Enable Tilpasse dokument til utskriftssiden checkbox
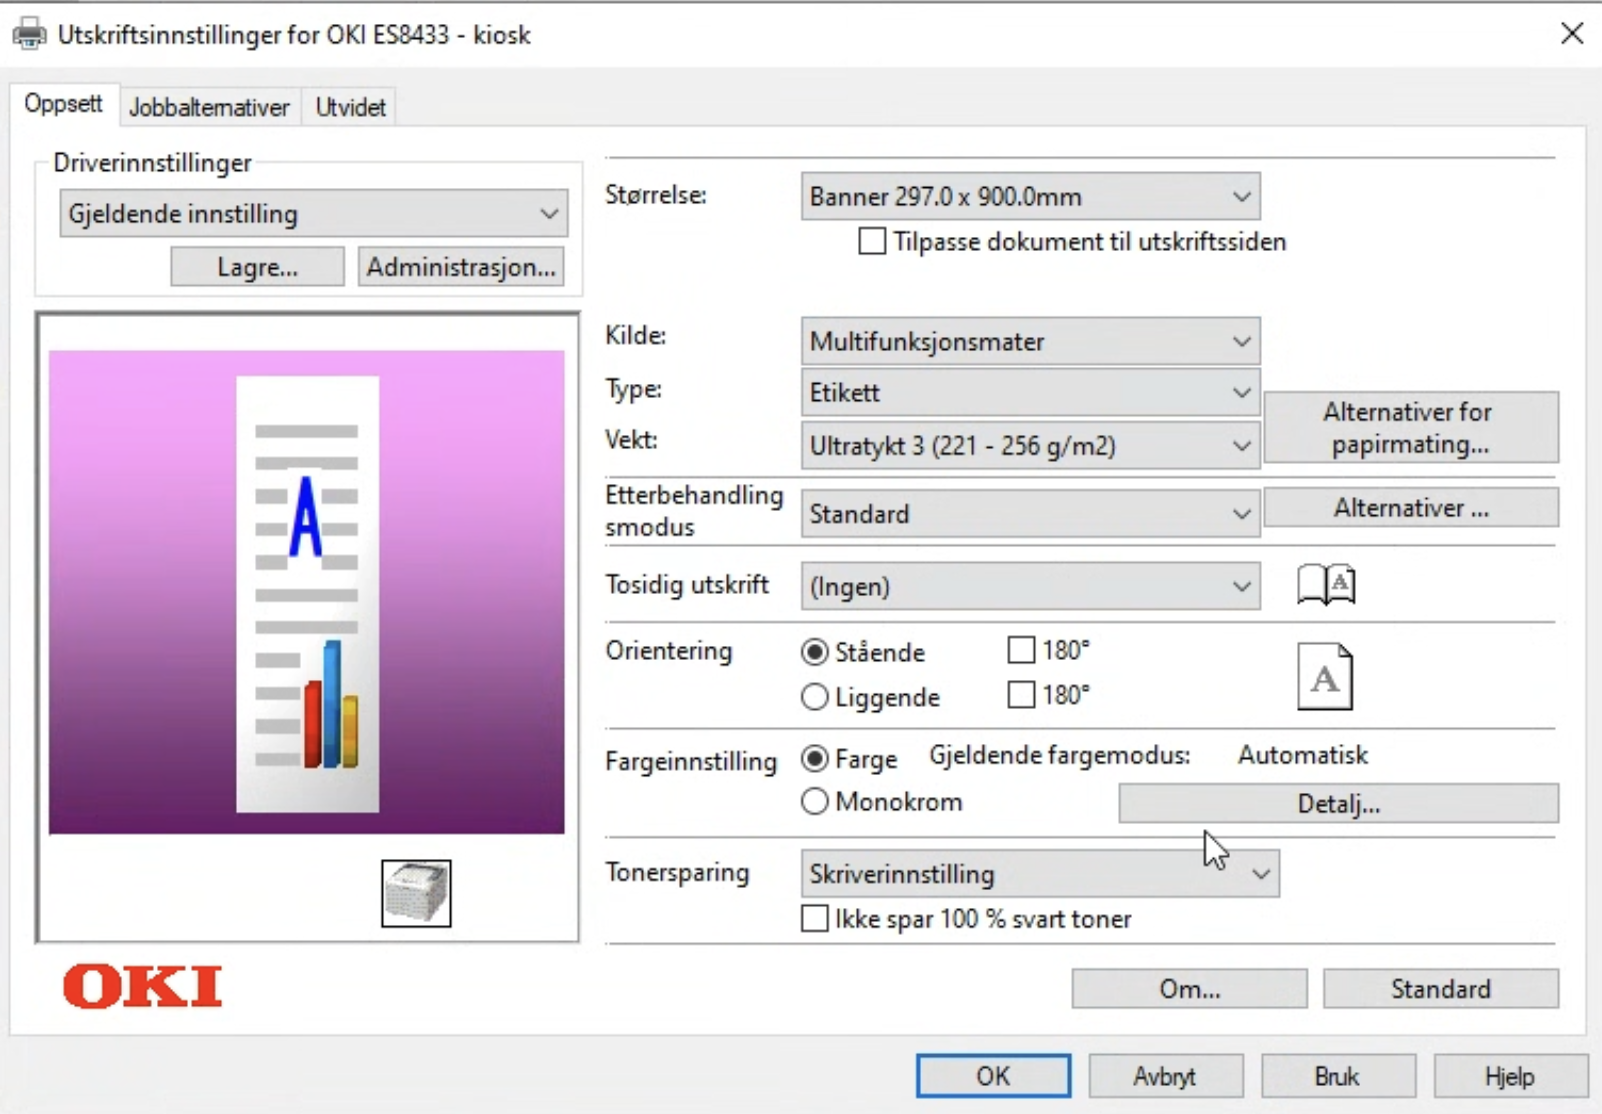Image resolution: width=1602 pixels, height=1114 pixels. [872, 242]
